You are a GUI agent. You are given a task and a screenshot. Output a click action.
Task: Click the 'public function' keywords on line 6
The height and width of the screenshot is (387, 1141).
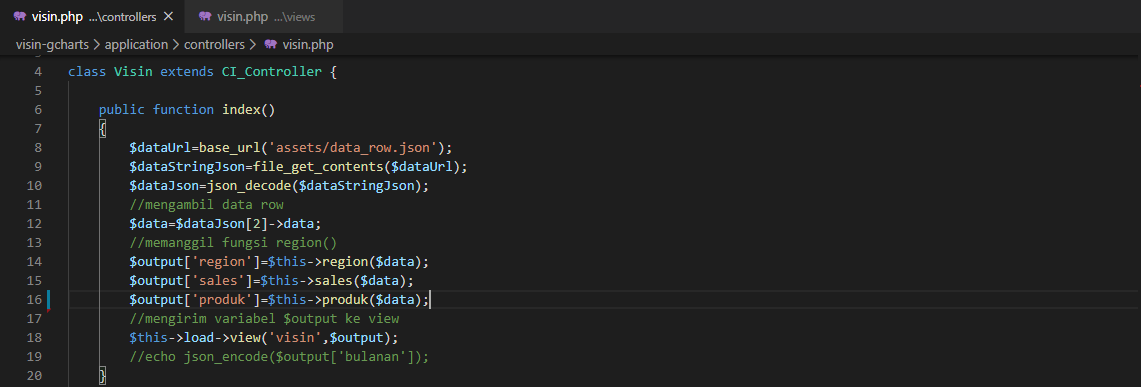click(x=156, y=110)
